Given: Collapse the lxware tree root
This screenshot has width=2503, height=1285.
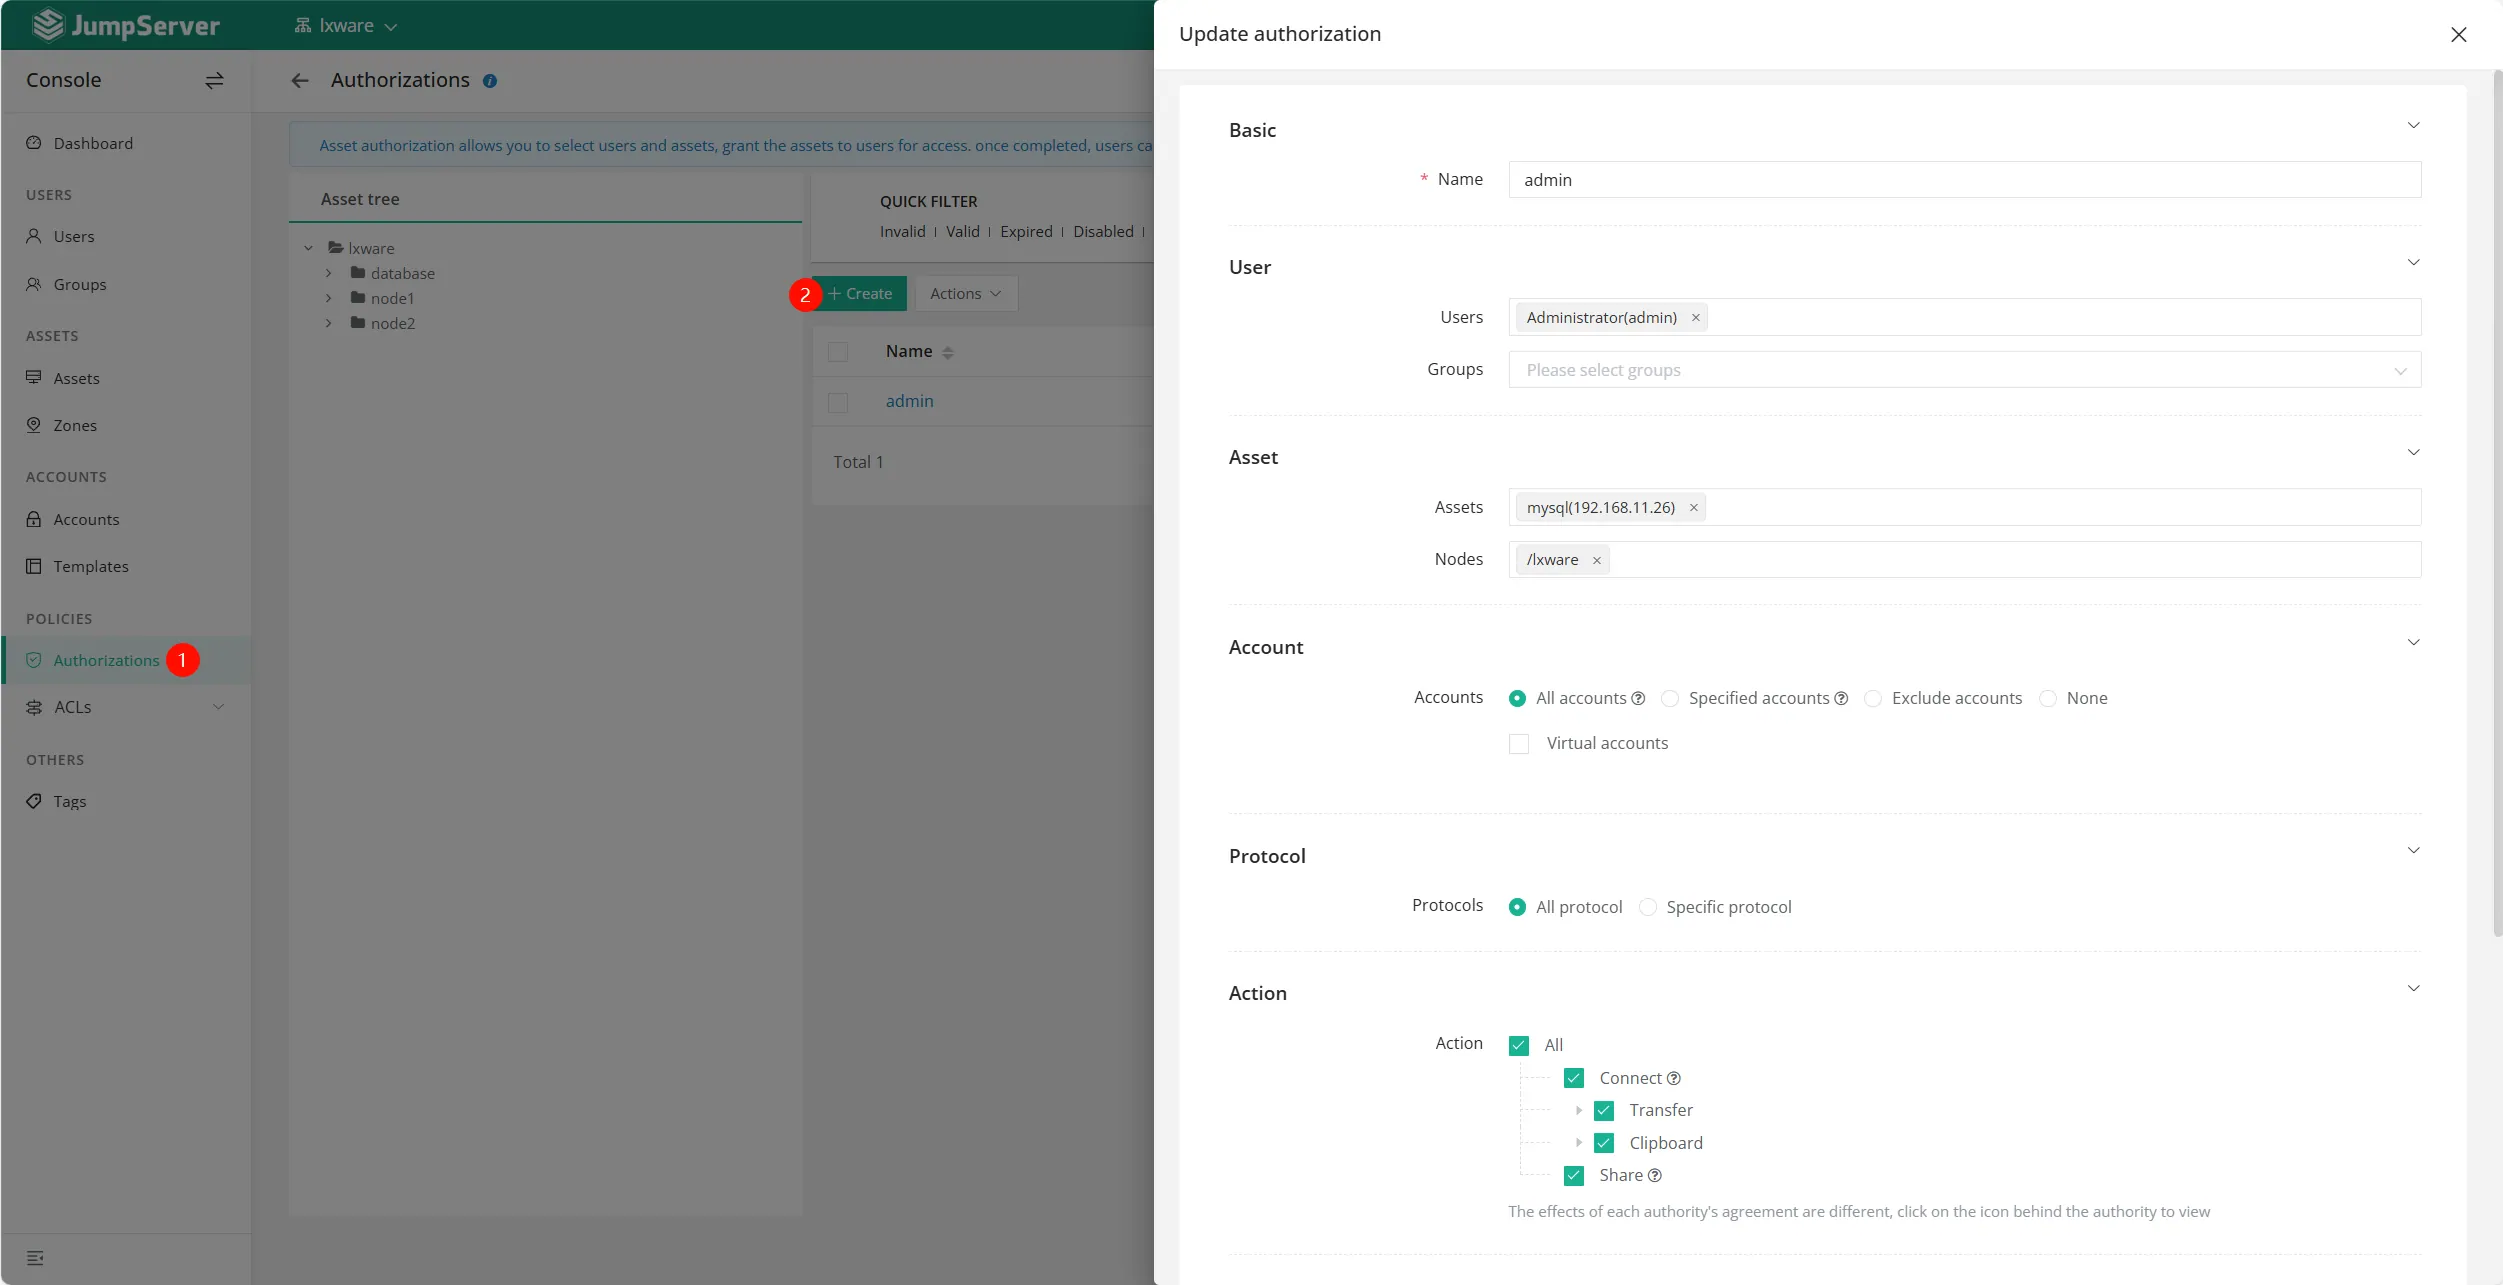Looking at the screenshot, I should (309, 248).
